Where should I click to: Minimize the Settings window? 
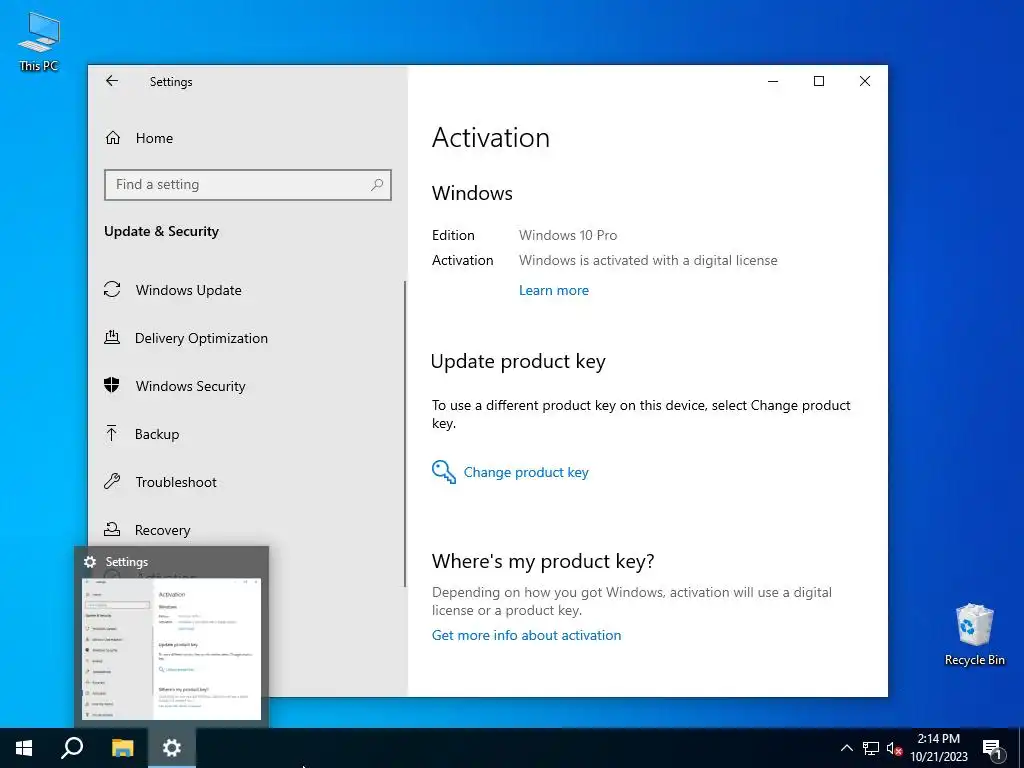click(773, 81)
